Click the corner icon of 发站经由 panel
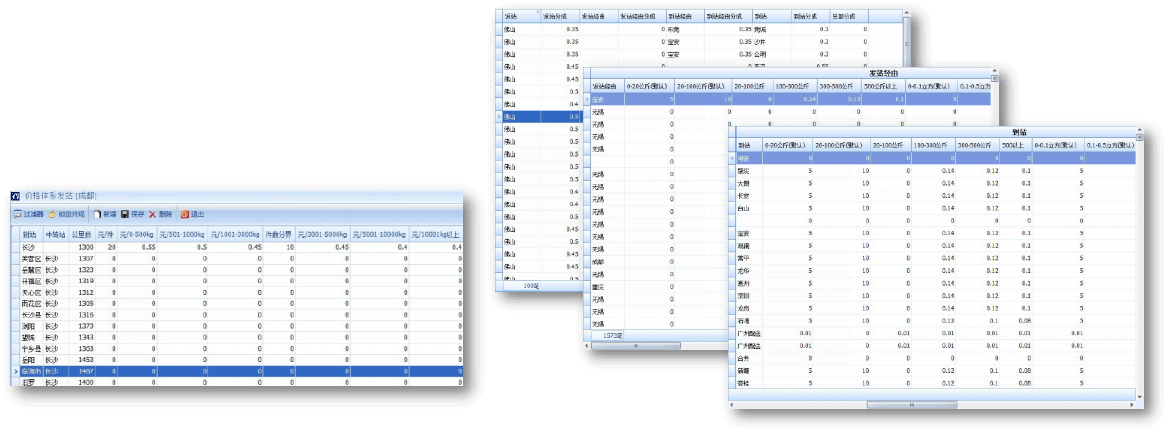Screen dimensions: 1168x432 pos(994,76)
